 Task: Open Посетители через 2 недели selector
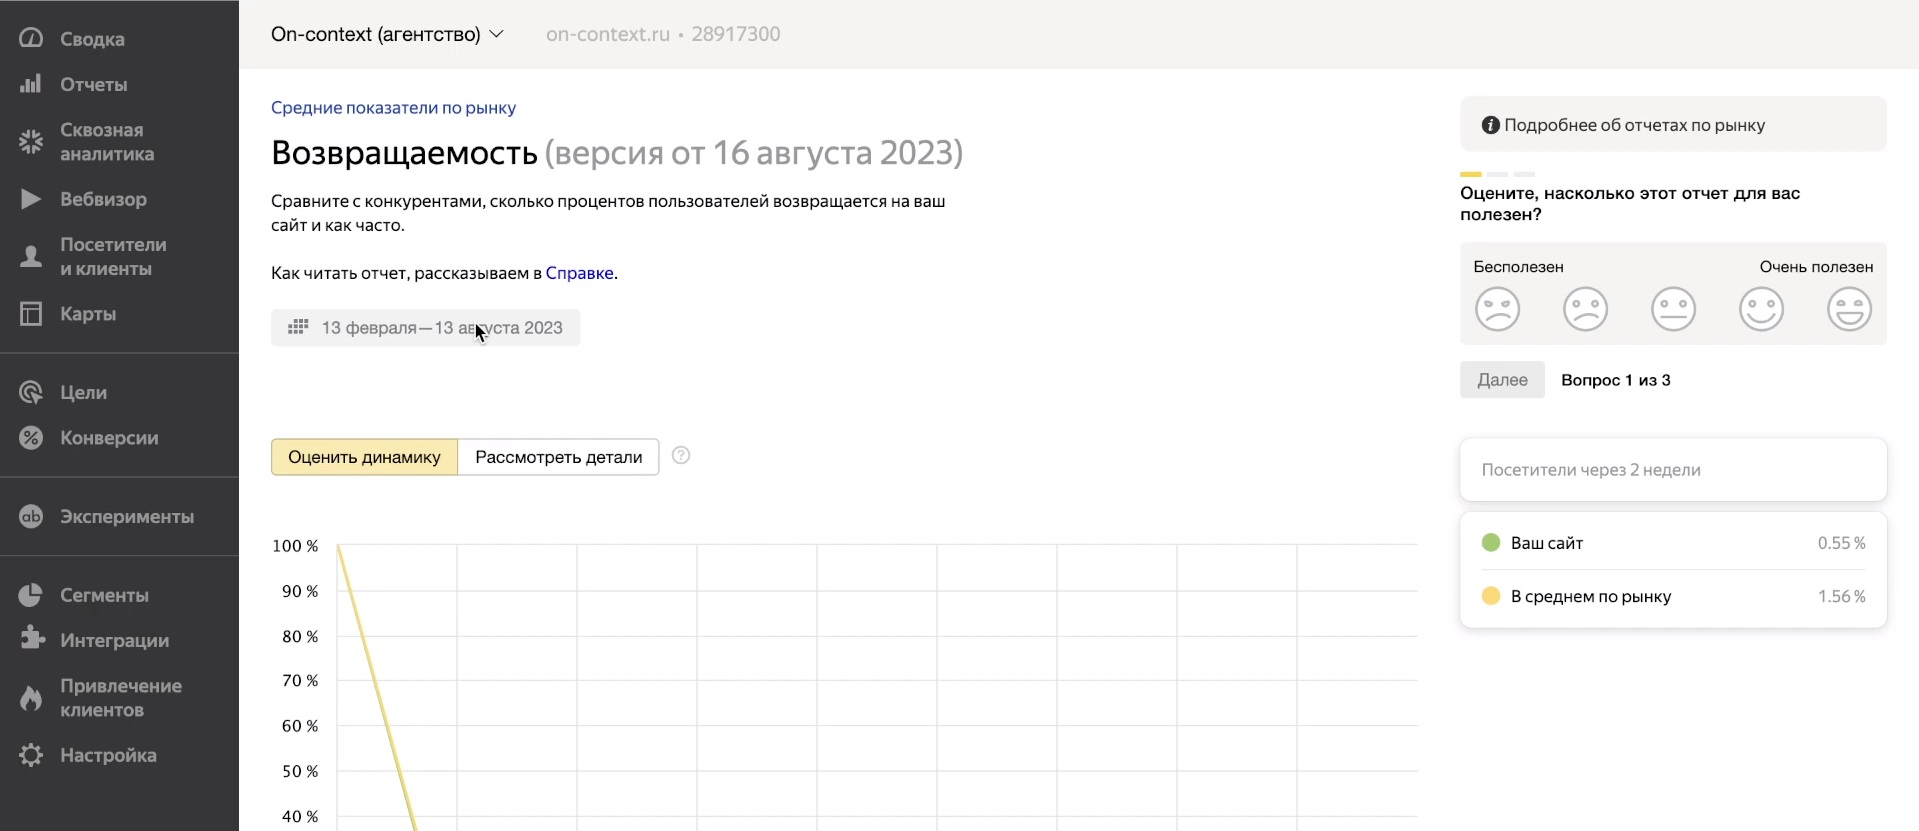[1673, 470]
